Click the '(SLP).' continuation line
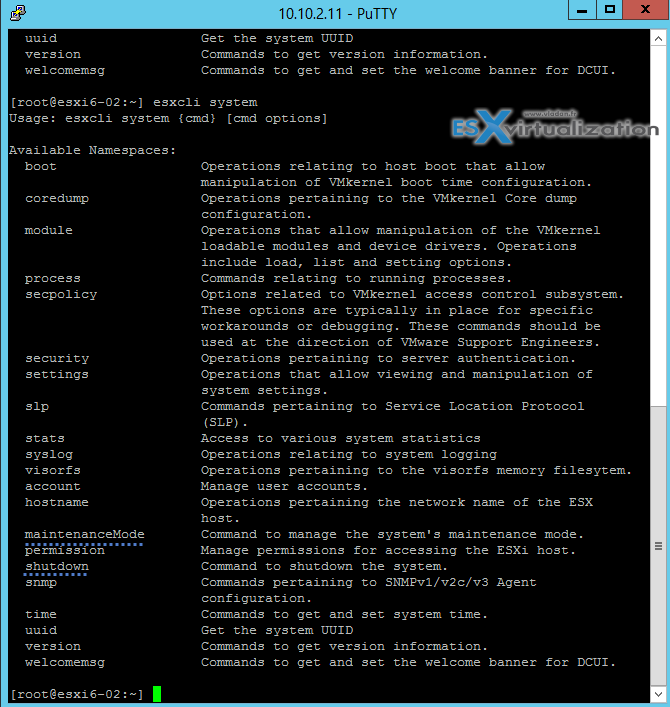This screenshot has width=670, height=707. click(x=225, y=422)
